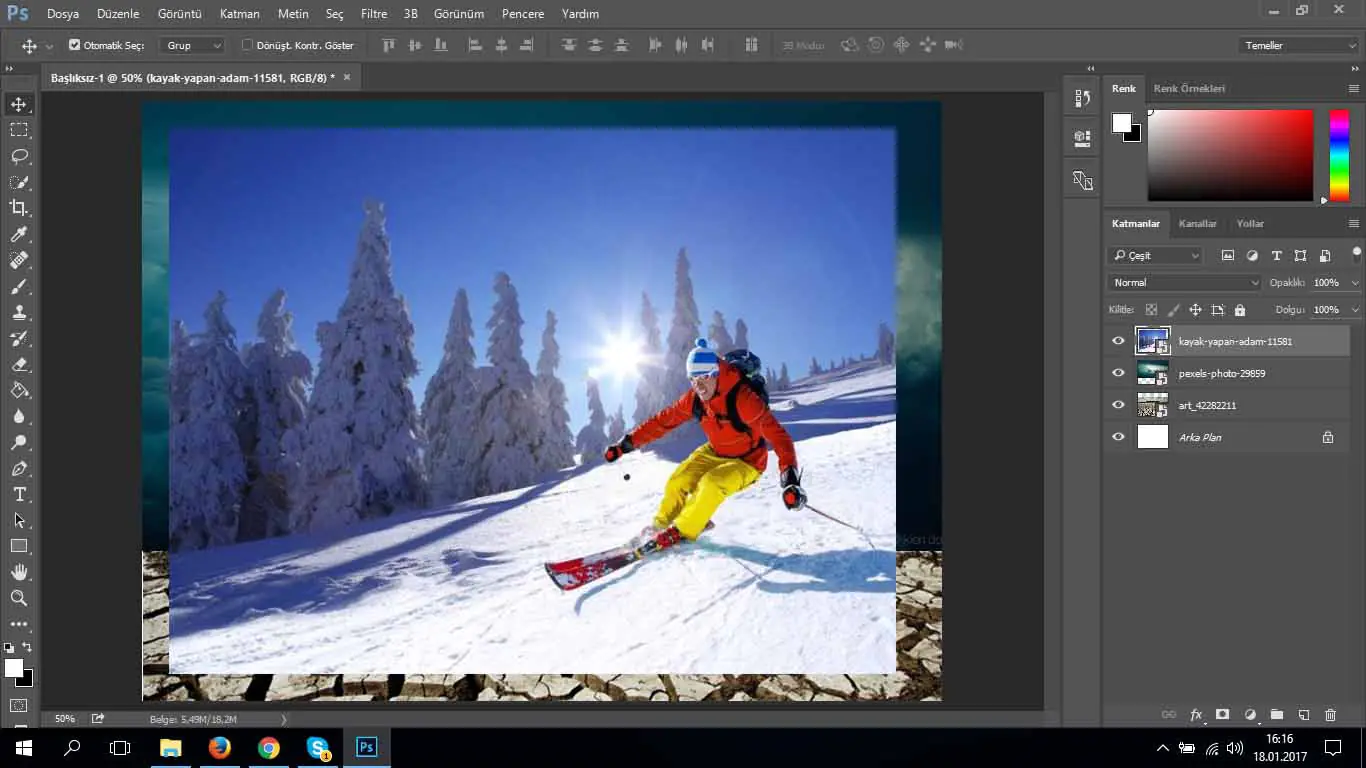Open the Filtre menu
The height and width of the screenshot is (768, 1366).
374,14
